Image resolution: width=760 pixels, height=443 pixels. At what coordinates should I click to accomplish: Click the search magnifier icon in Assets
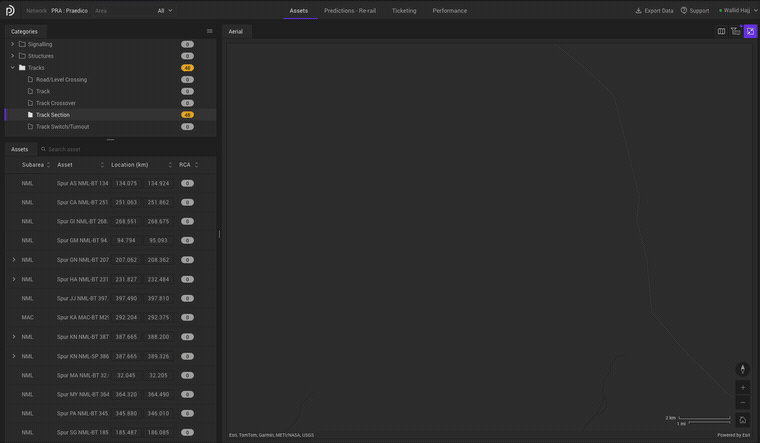click(x=43, y=149)
